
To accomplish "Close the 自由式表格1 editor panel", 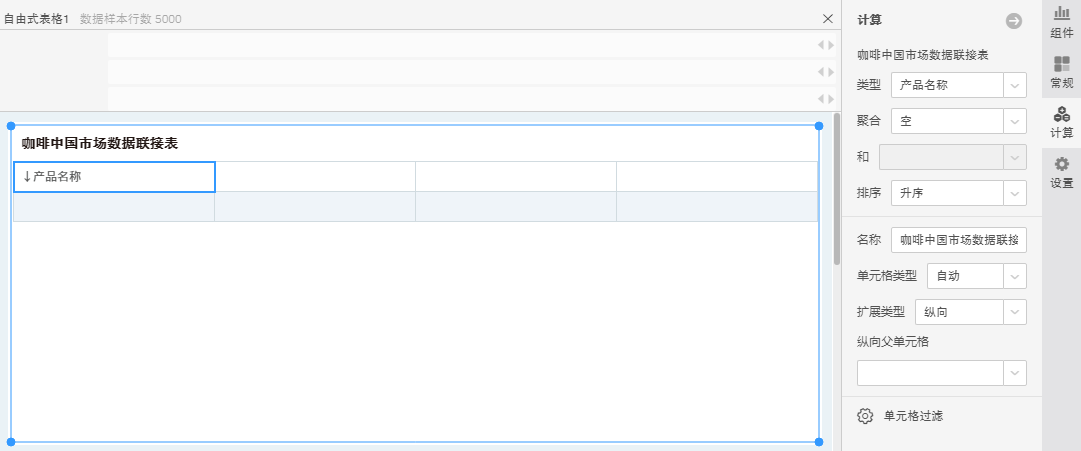I will pos(827,18).
